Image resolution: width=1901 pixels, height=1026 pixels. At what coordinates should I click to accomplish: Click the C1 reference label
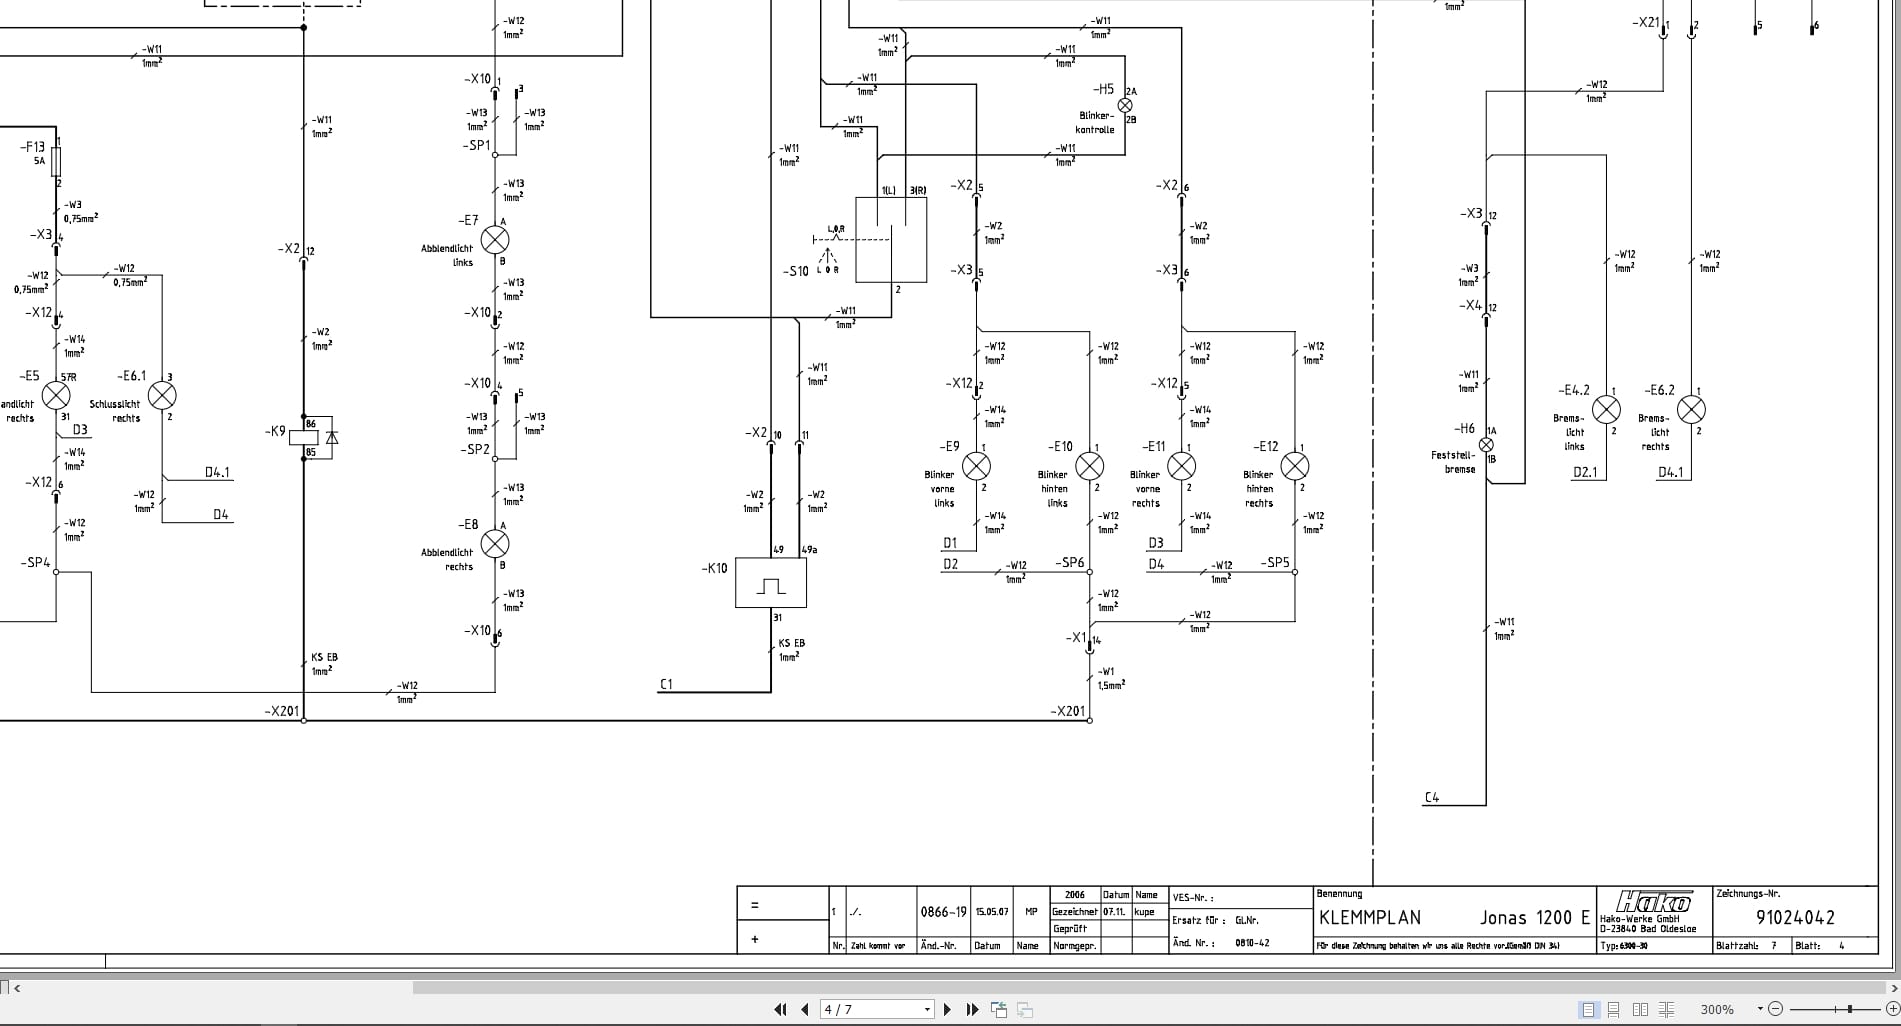pyautogui.click(x=666, y=684)
